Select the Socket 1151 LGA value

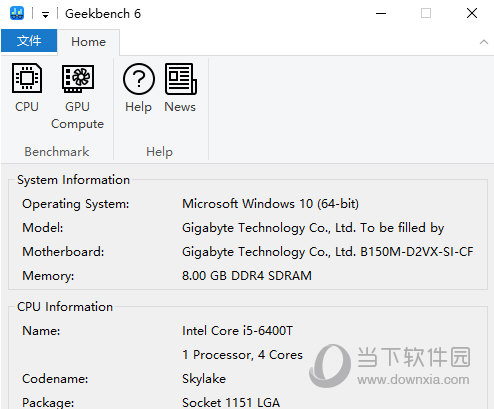(x=231, y=402)
